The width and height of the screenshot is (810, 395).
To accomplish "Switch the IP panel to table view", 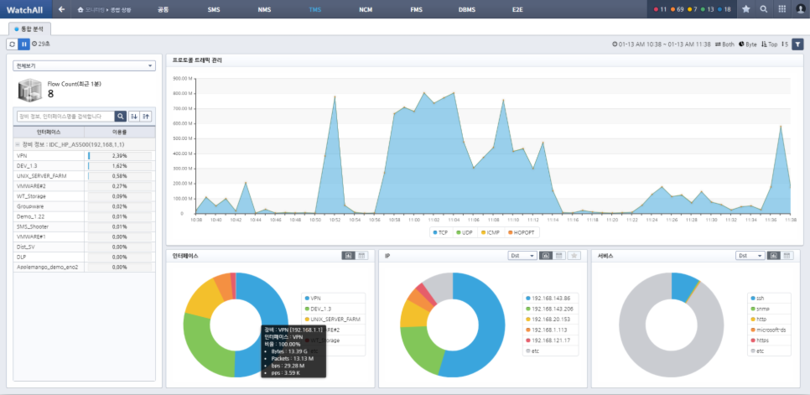I will [559, 256].
